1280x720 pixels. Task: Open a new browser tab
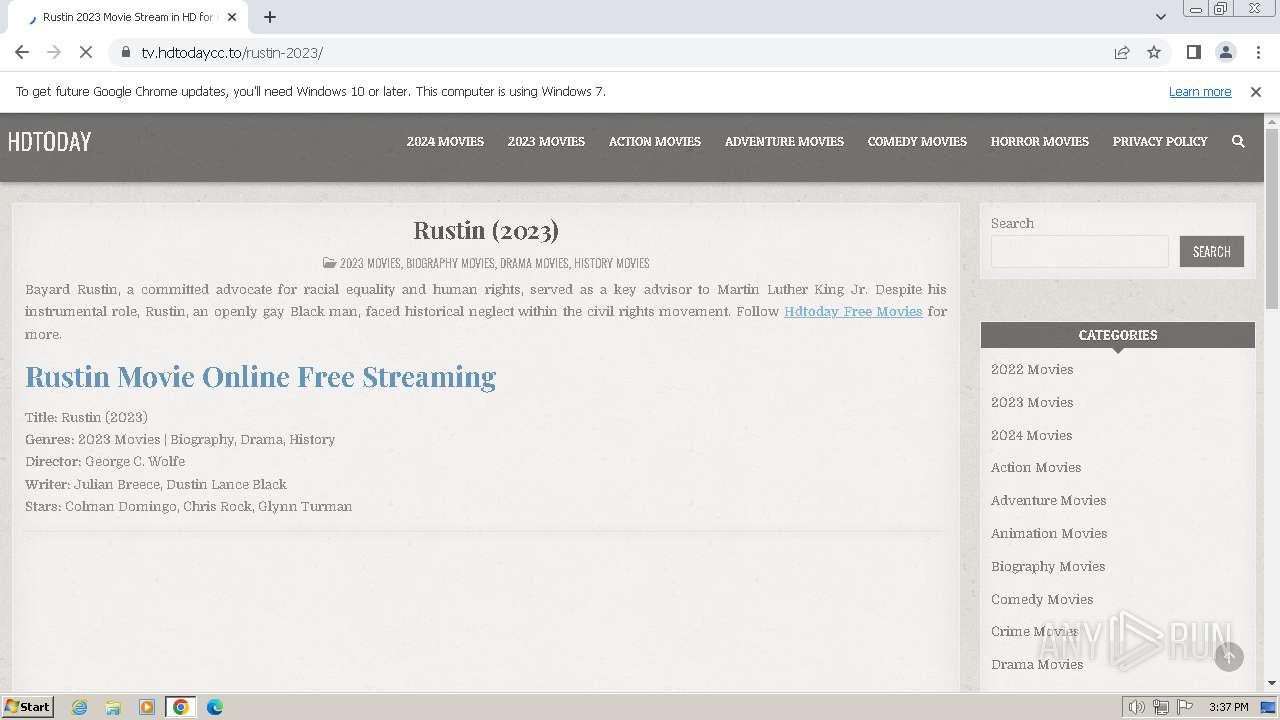(270, 17)
